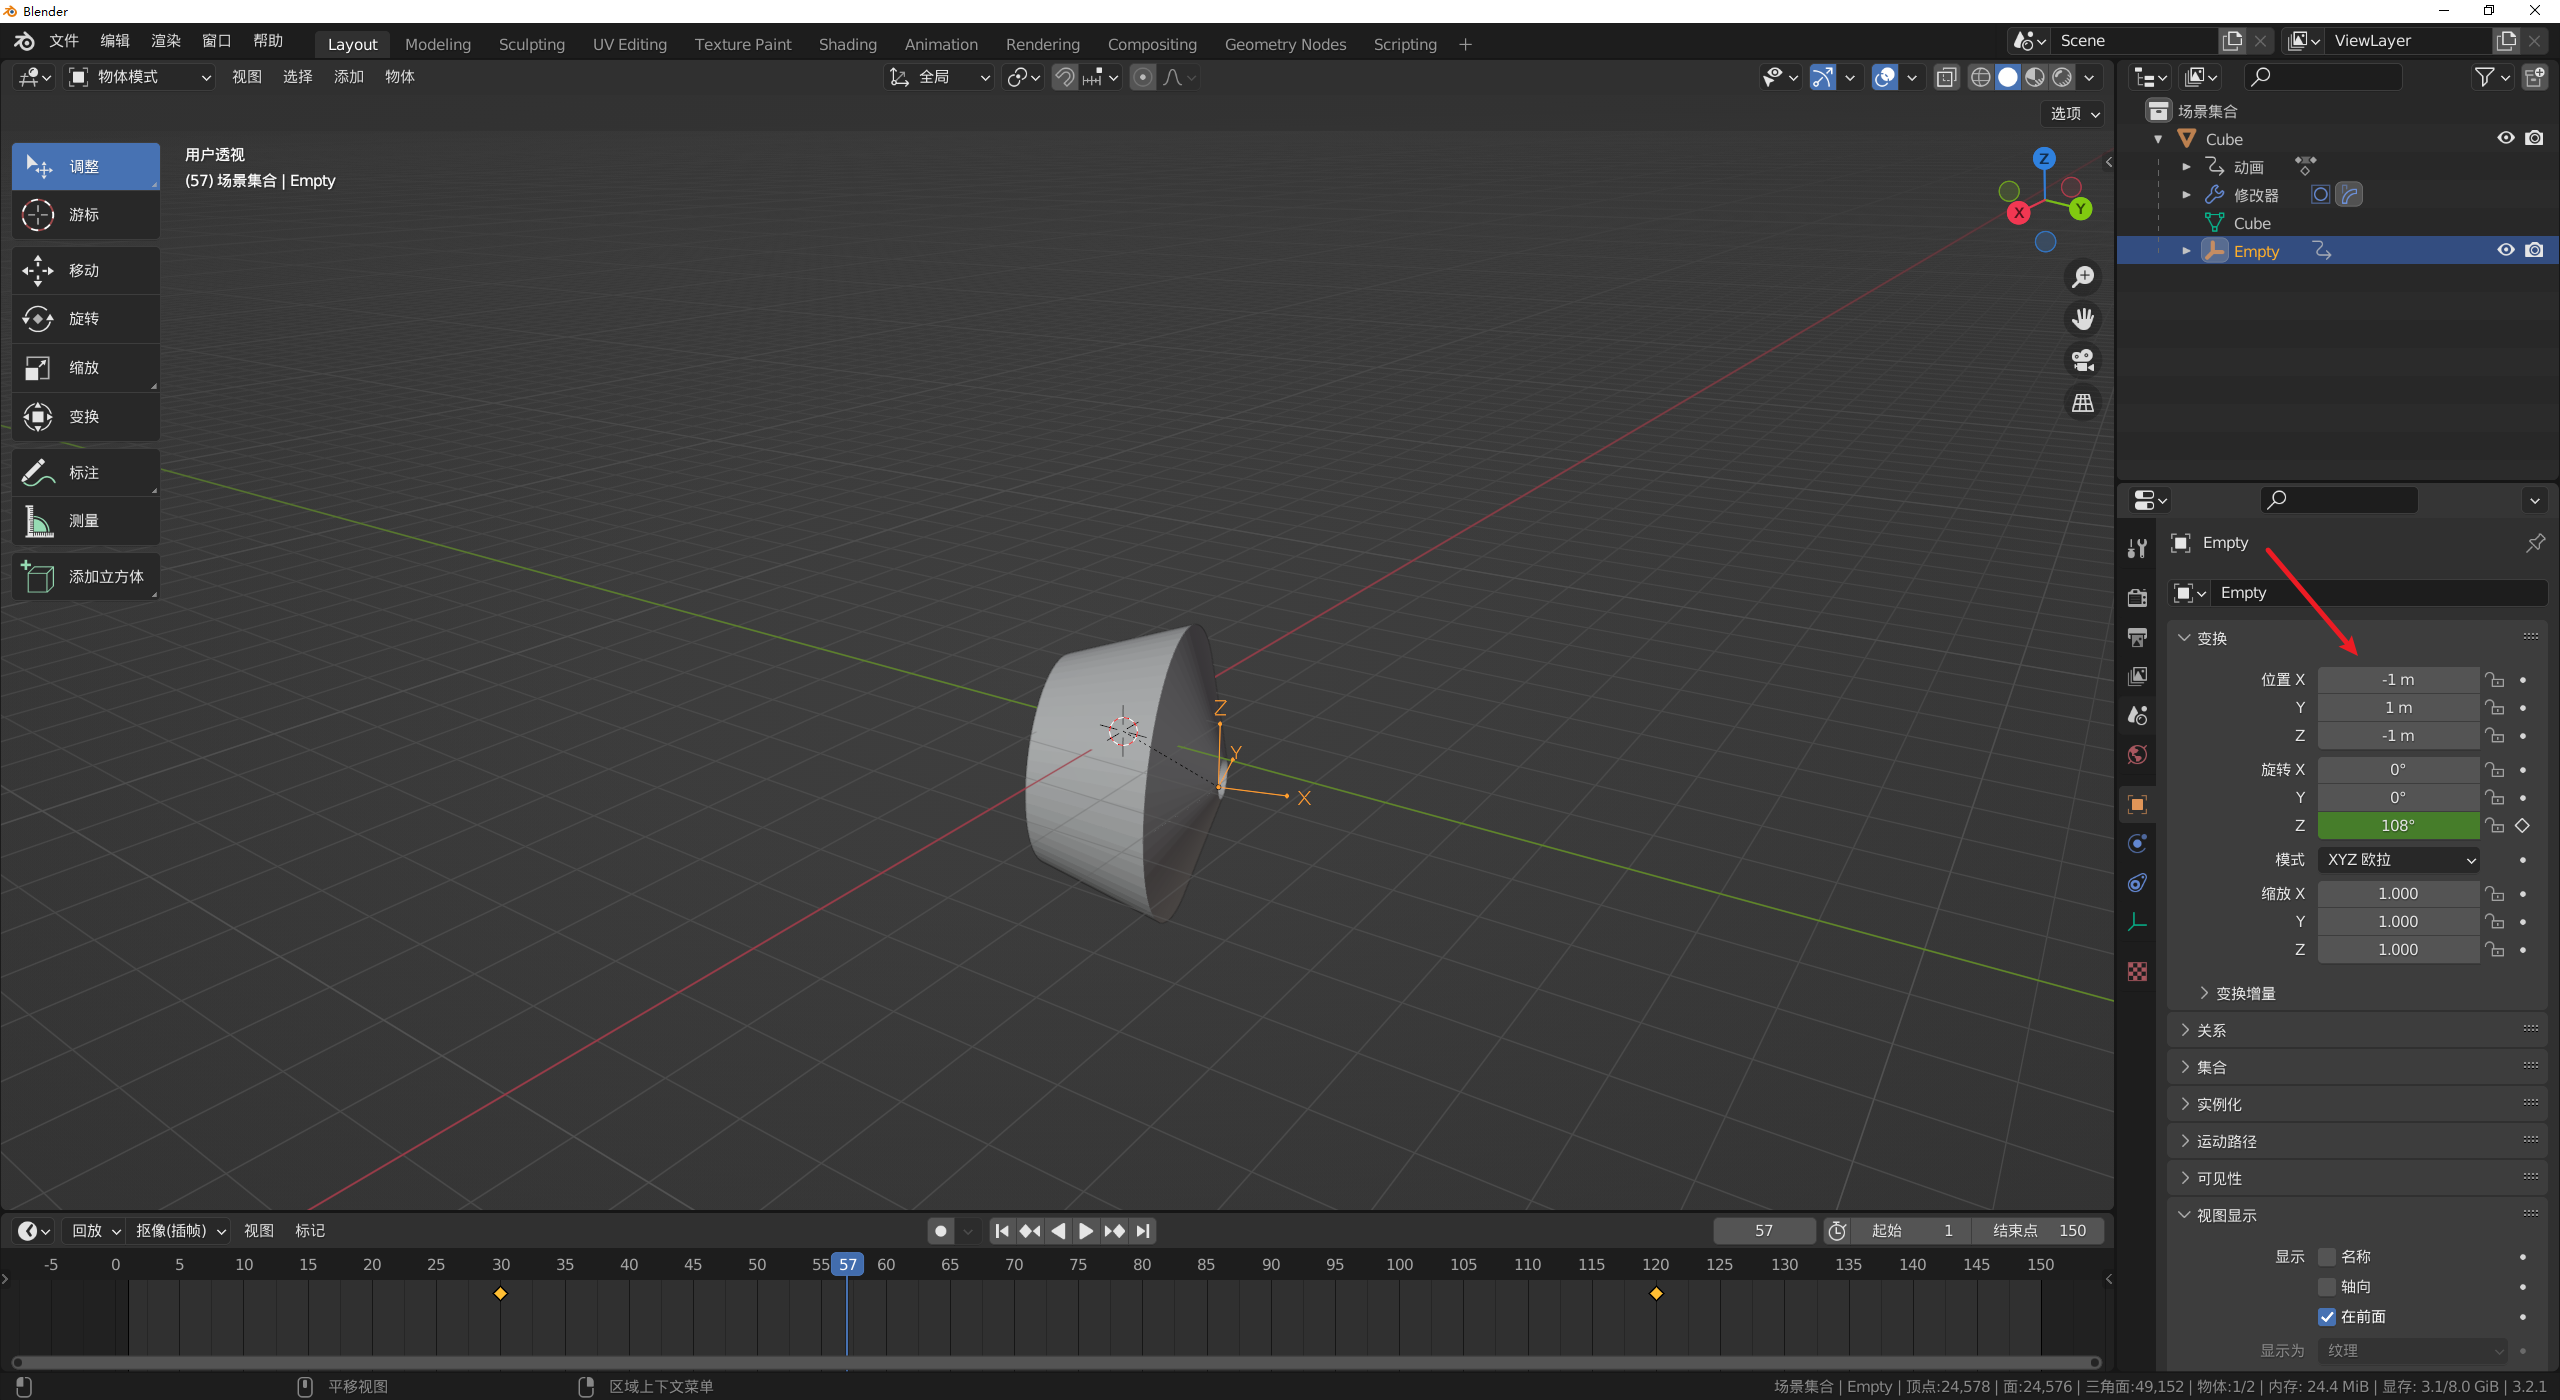Open the 物体模式 (Object Mode) dropdown
The height and width of the screenshot is (1400, 2560).
(x=140, y=77)
